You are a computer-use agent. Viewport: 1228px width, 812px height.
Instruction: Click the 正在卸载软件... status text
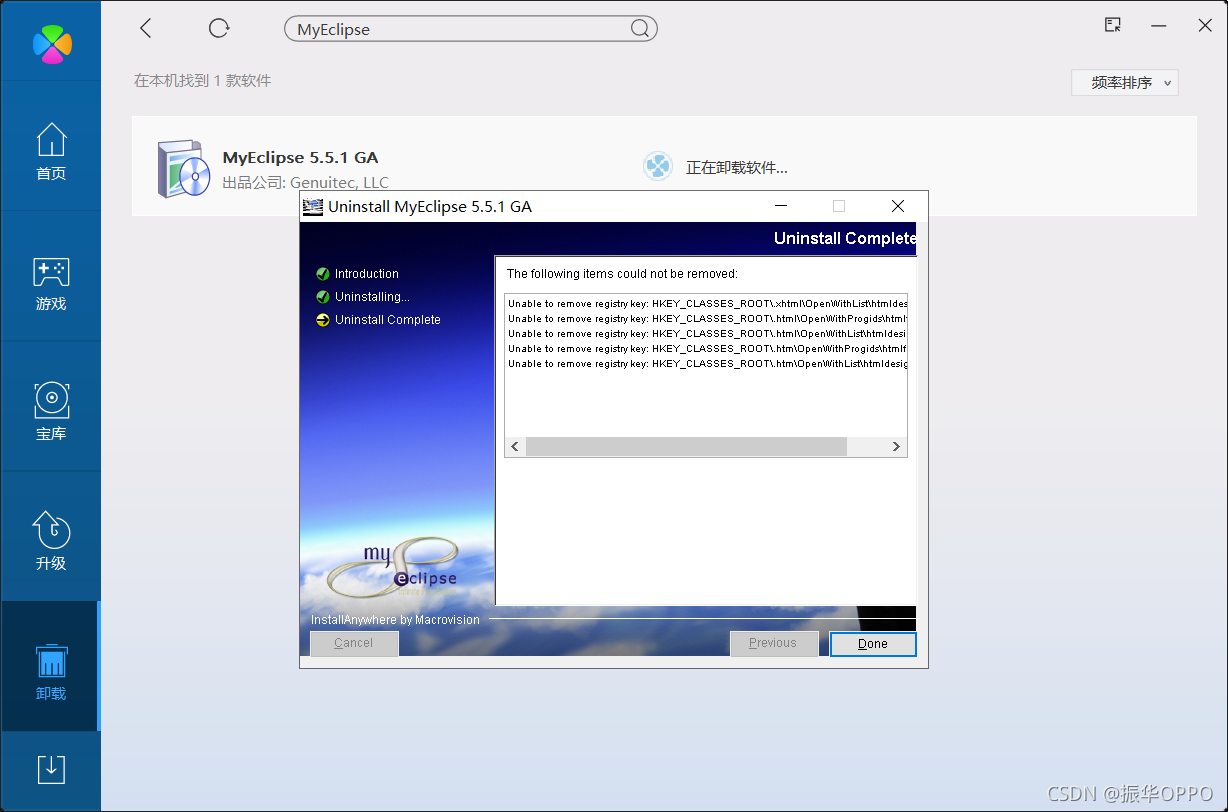[737, 168]
